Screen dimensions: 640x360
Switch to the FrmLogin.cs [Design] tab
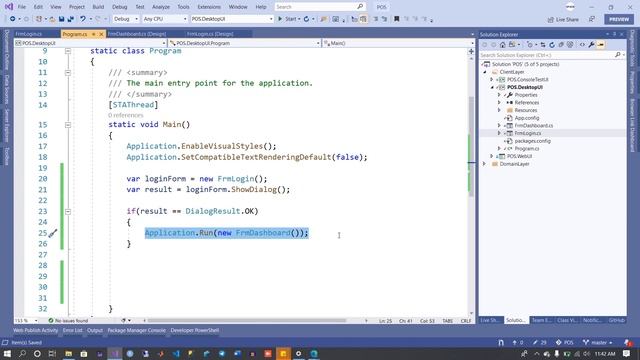coord(210,34)
